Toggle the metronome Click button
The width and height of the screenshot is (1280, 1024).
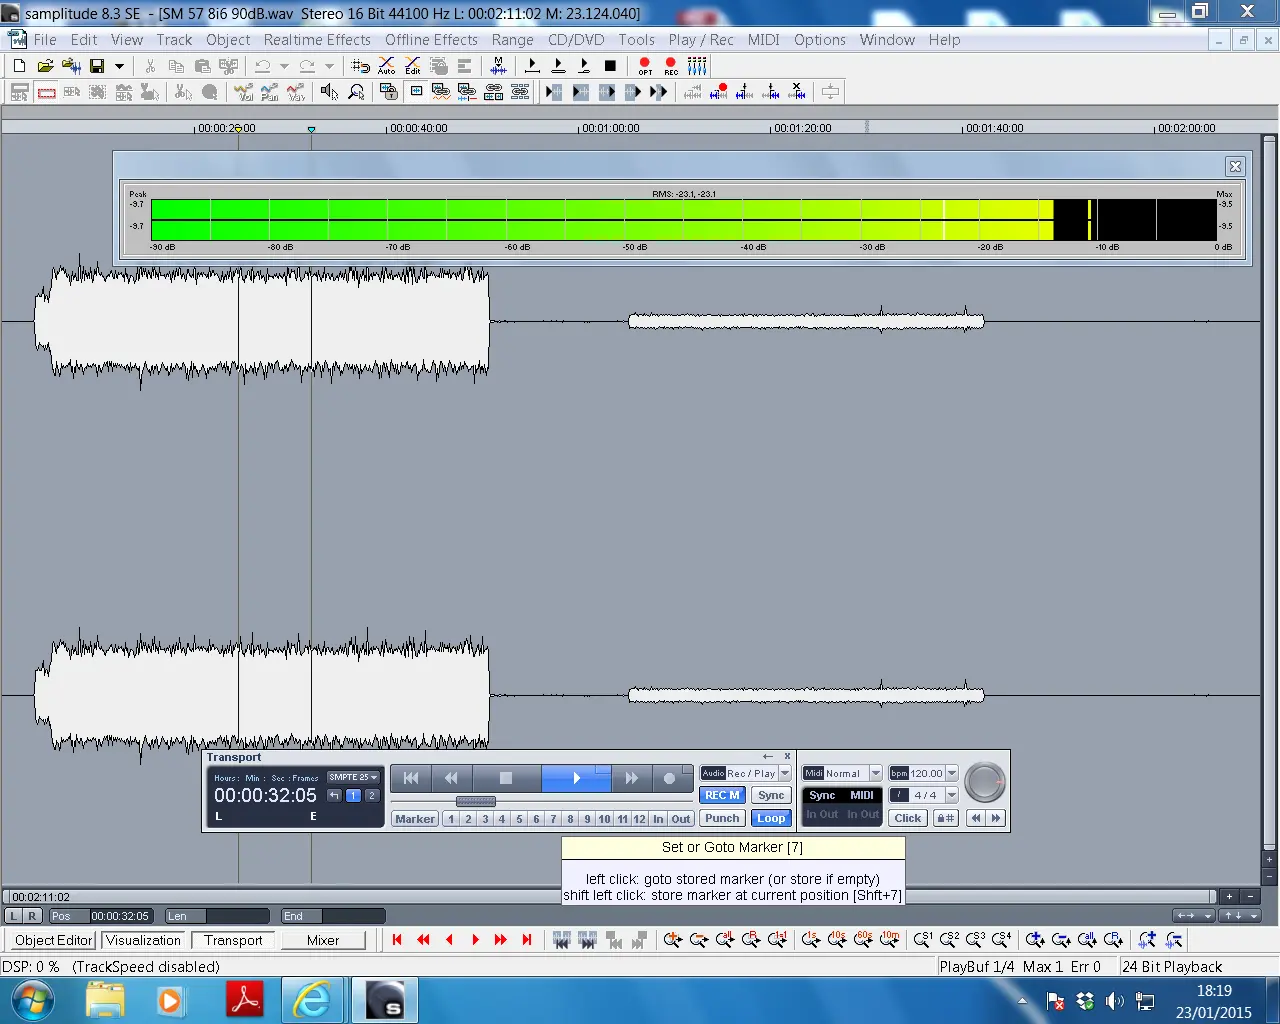coord(908,818)
